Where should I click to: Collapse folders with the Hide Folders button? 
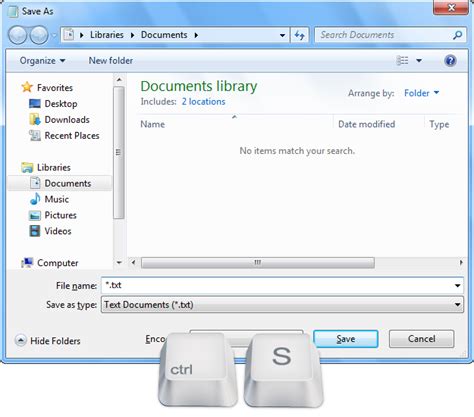(x=48, y=341)
